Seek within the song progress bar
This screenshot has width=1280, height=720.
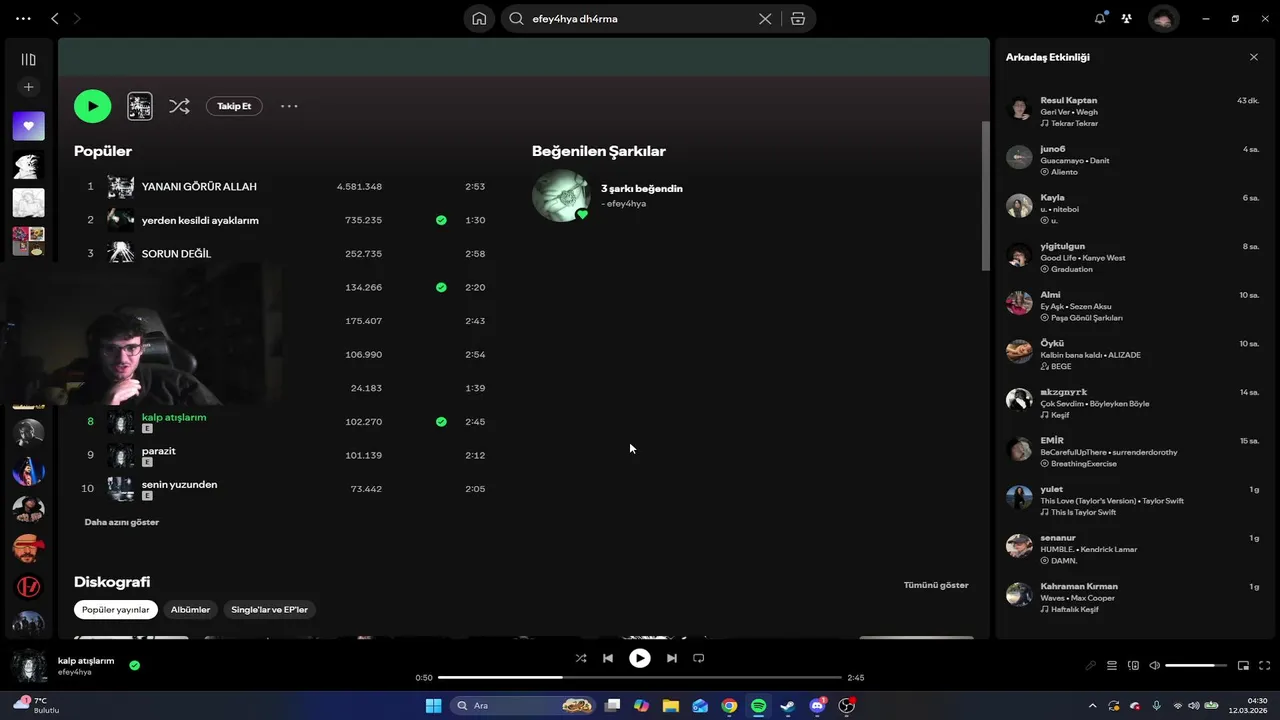640,678
